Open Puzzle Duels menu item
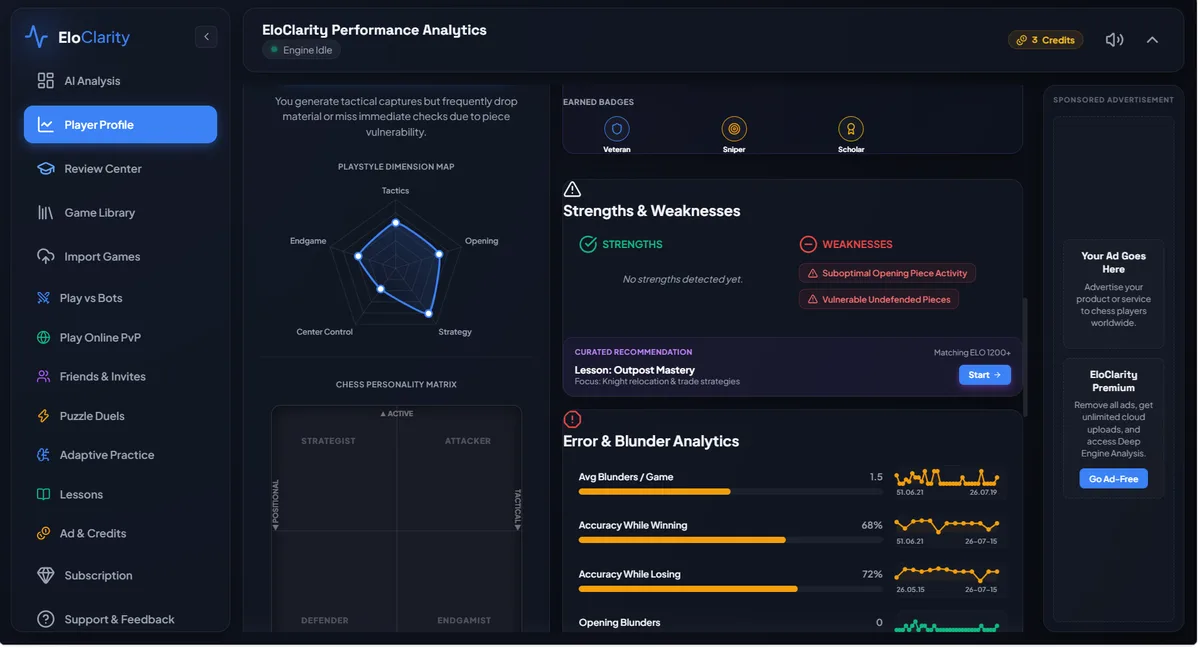The height and width of the screenshot is (648, 1200). [120, 416]
